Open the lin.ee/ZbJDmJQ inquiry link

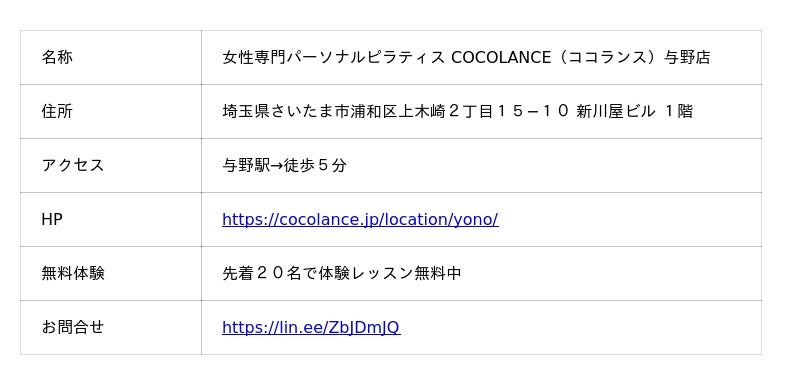click(311, 327)
